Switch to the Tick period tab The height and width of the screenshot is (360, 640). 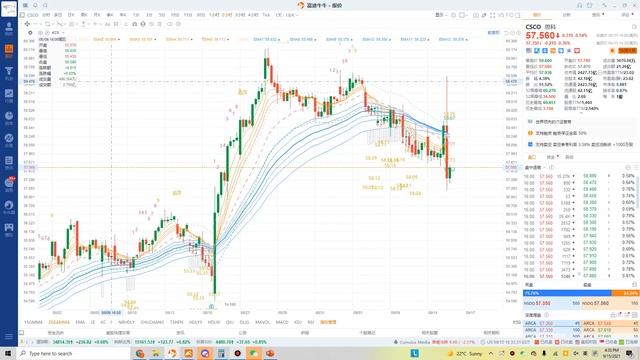pos(266,15)
